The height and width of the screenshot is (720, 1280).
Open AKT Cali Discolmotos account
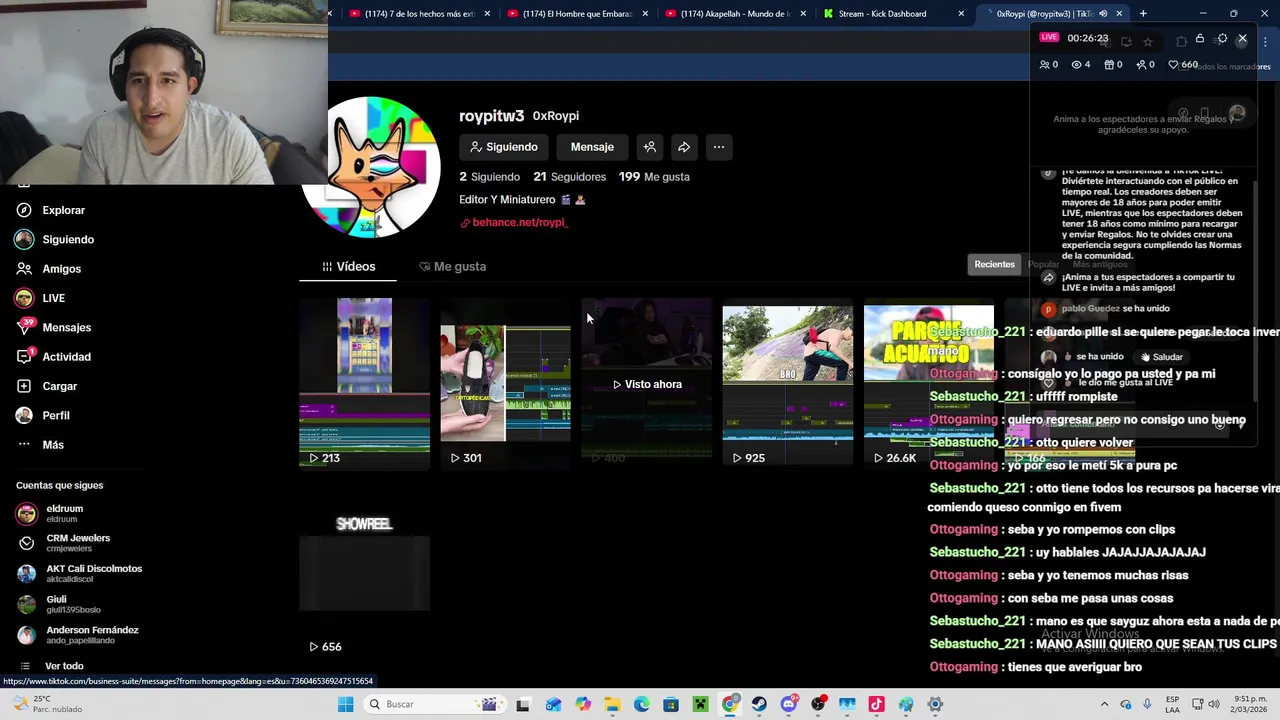click(79, 574)
